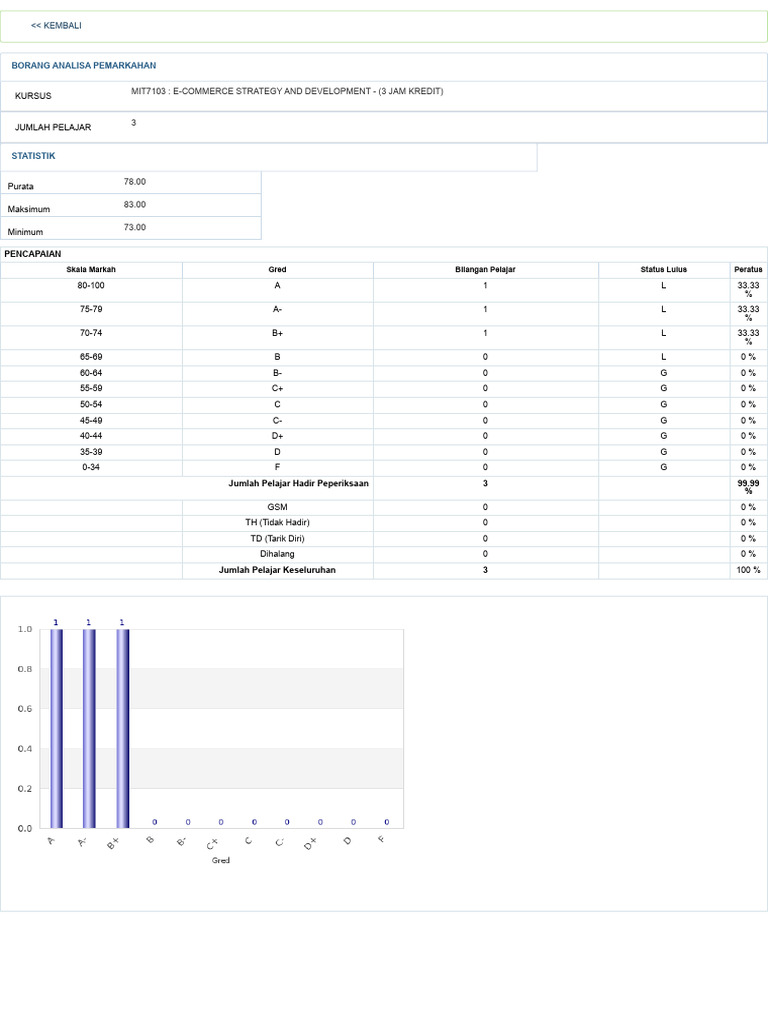Screen dimensions: 768x1024
Task: Click the C+ grade cell in table
Action: pos(278,388)
